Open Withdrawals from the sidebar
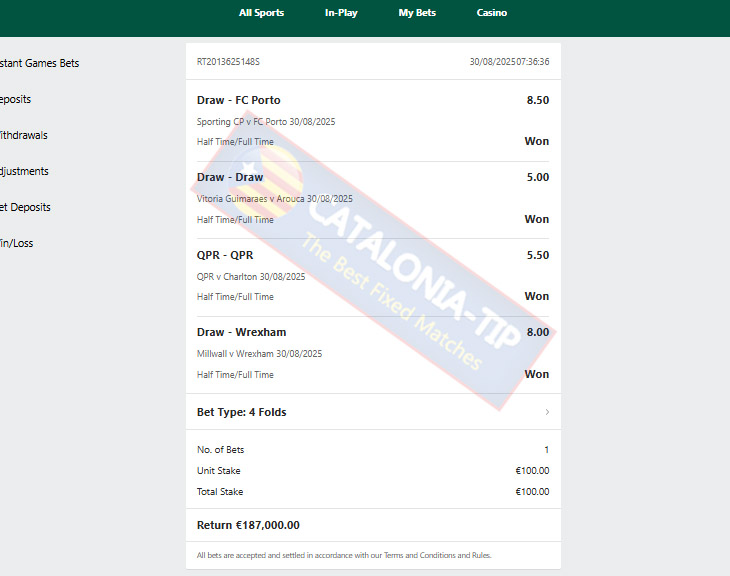 24,136
